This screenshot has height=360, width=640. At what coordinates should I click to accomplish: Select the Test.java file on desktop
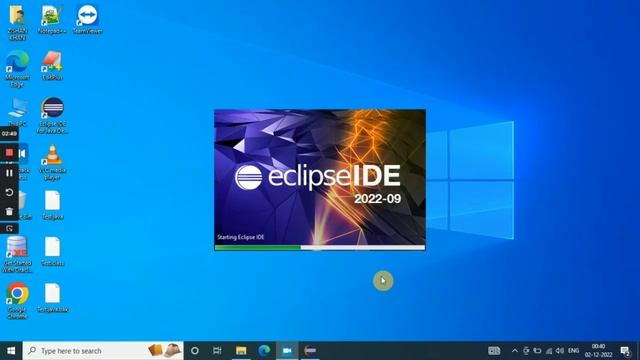[52, 205]
